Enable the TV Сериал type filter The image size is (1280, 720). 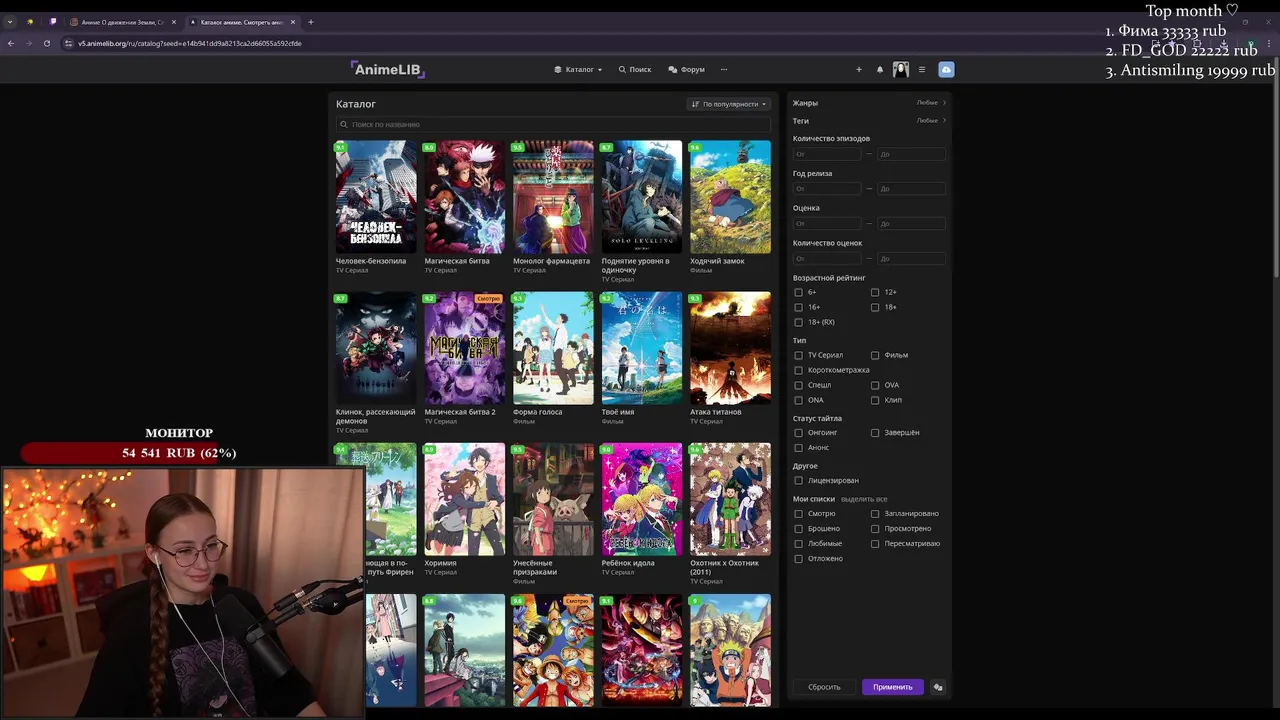tap(798, 355)
